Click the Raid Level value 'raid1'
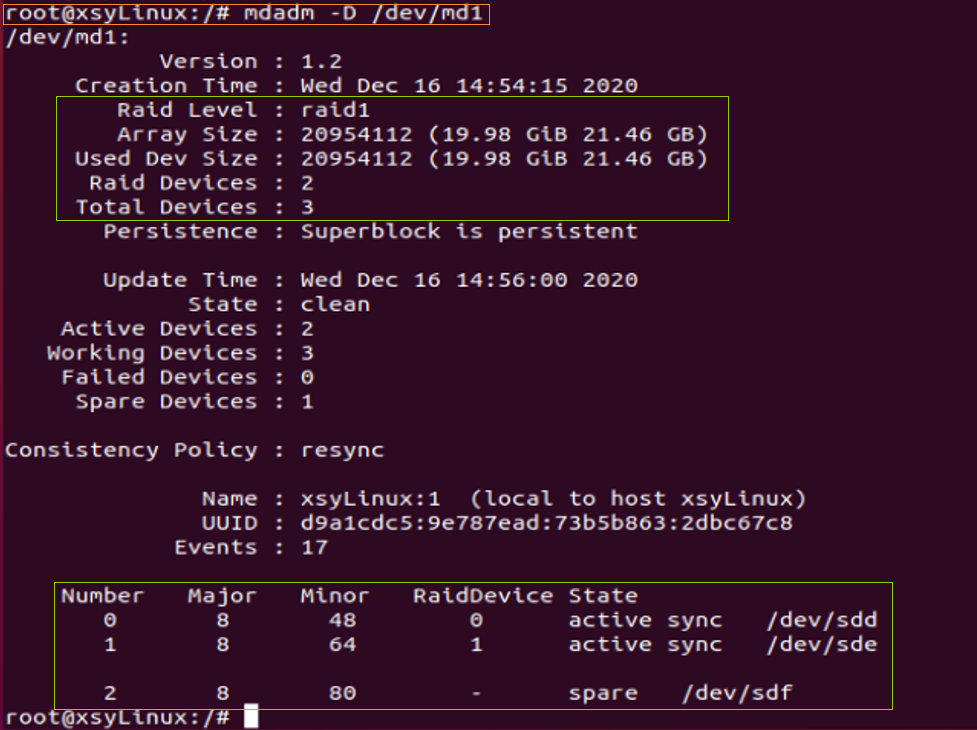977x730 pixels. tap(335, 110)
